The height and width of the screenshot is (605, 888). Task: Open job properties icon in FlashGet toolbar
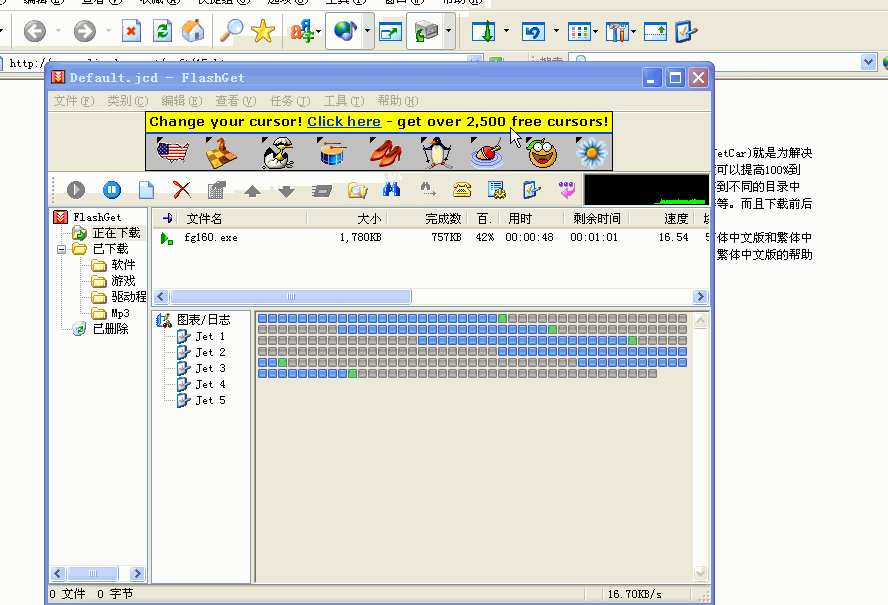[216, 190]
